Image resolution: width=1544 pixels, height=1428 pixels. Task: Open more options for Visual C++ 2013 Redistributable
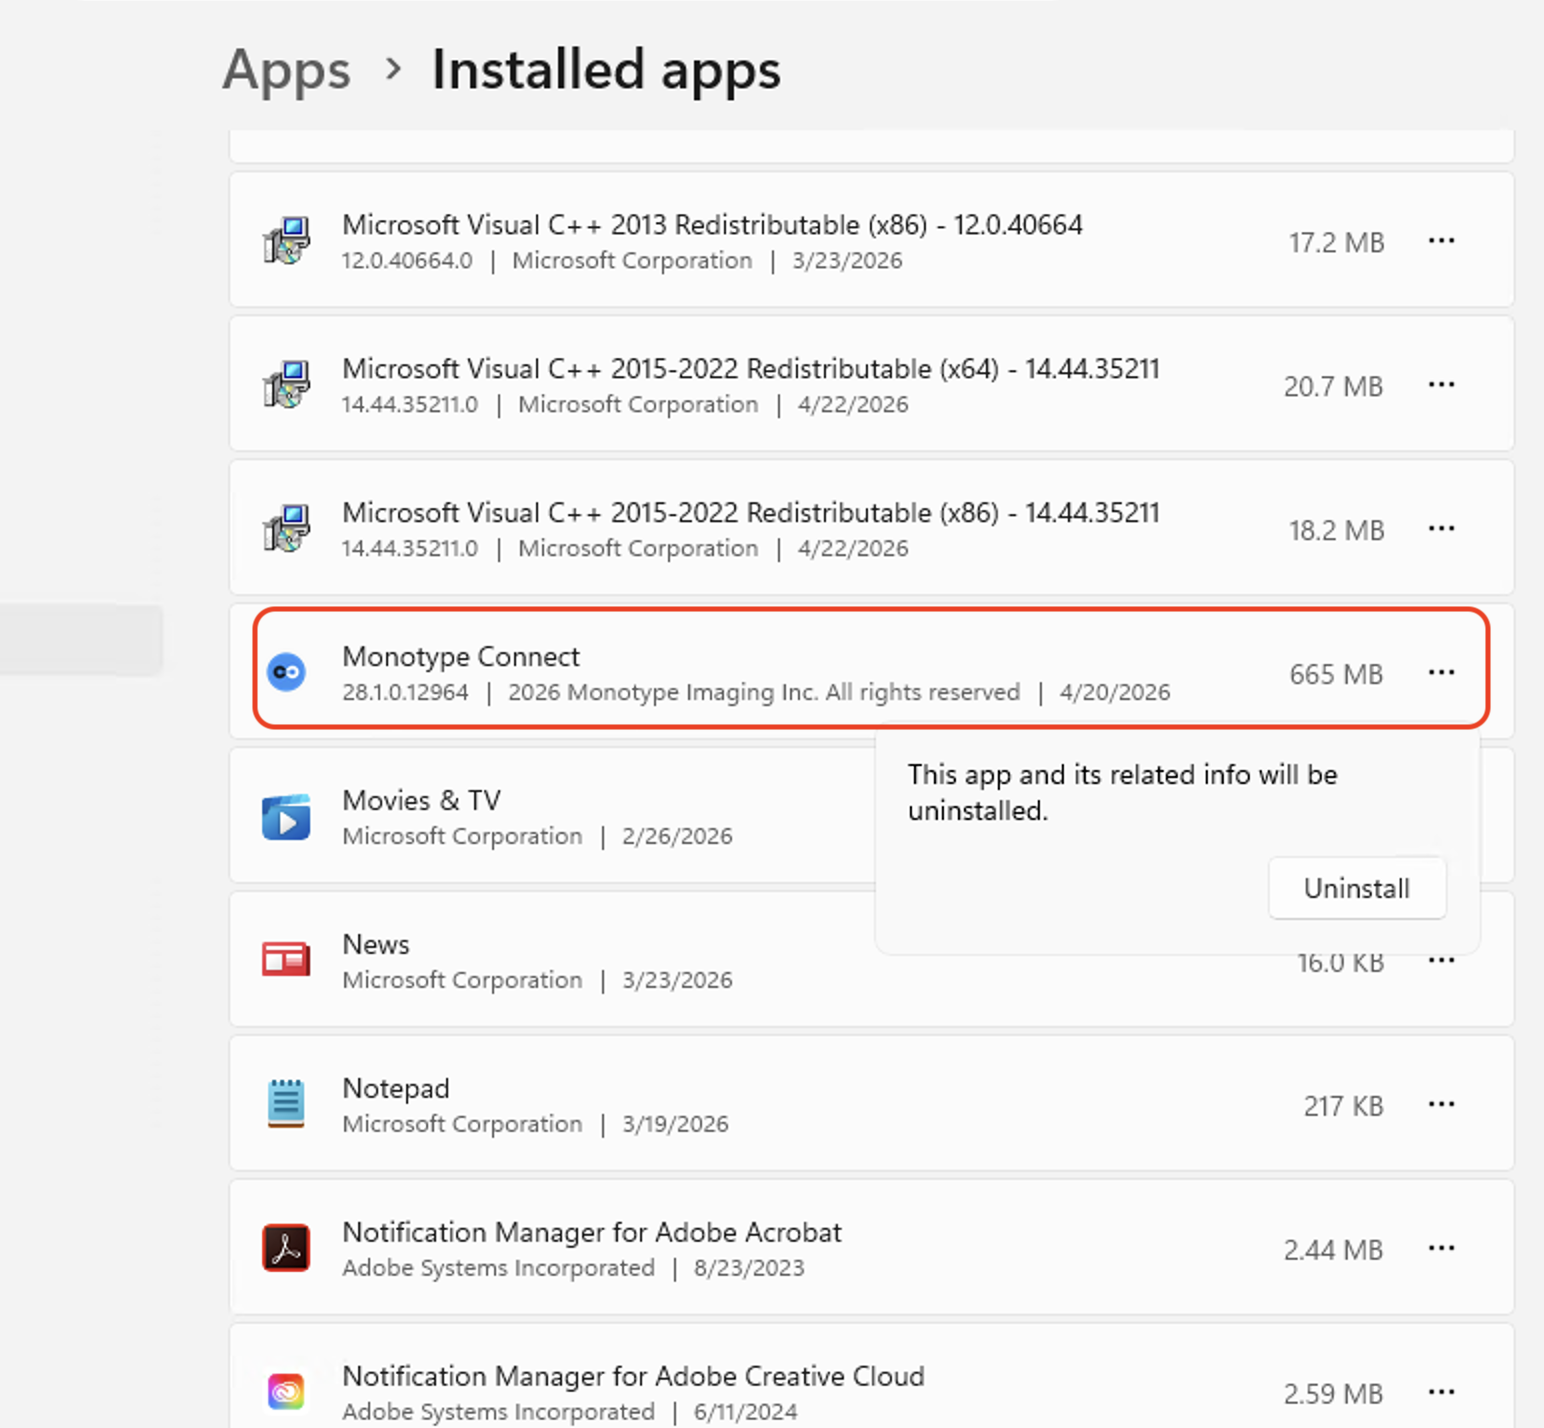tap(1441, 241)
